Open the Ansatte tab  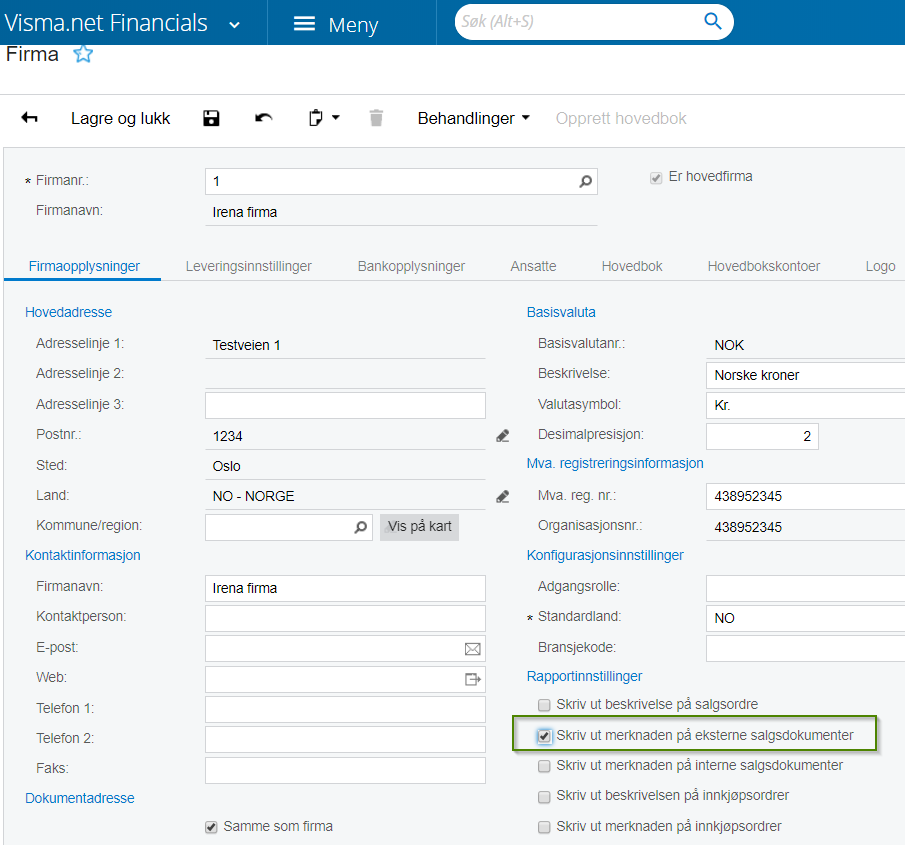533,266
